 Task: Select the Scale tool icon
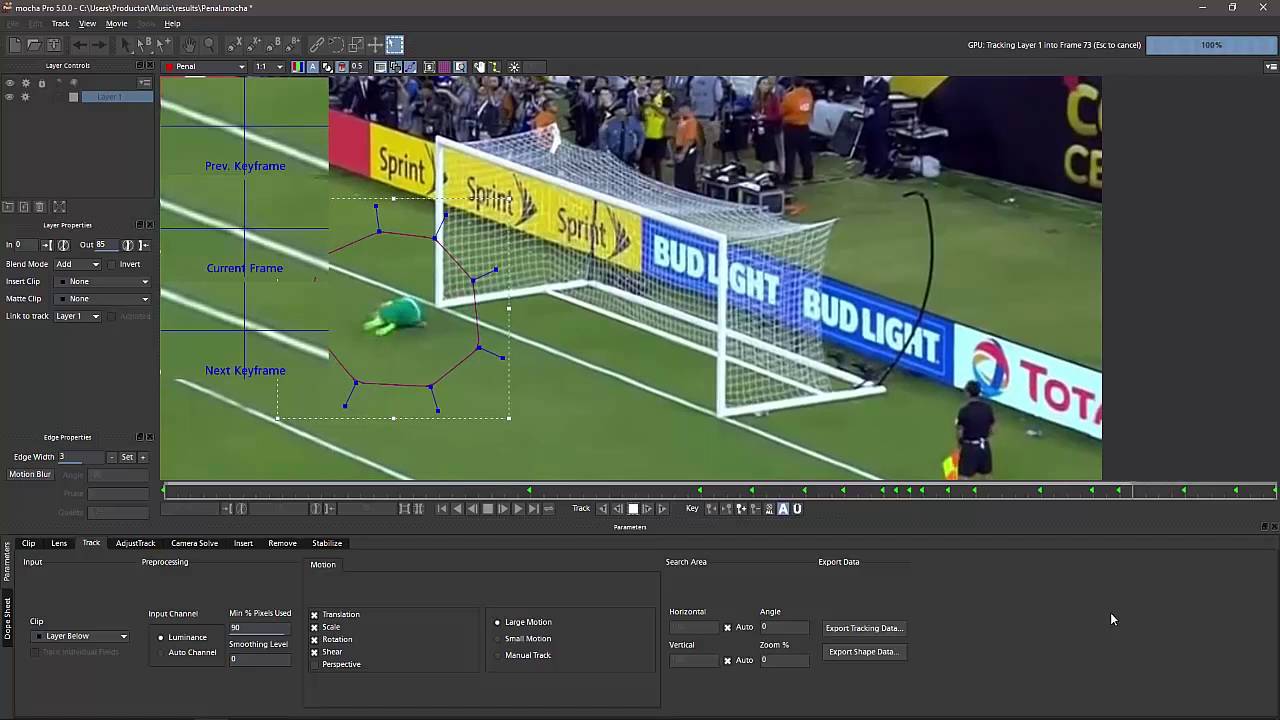pyautogui.click(x=356, y=45)
